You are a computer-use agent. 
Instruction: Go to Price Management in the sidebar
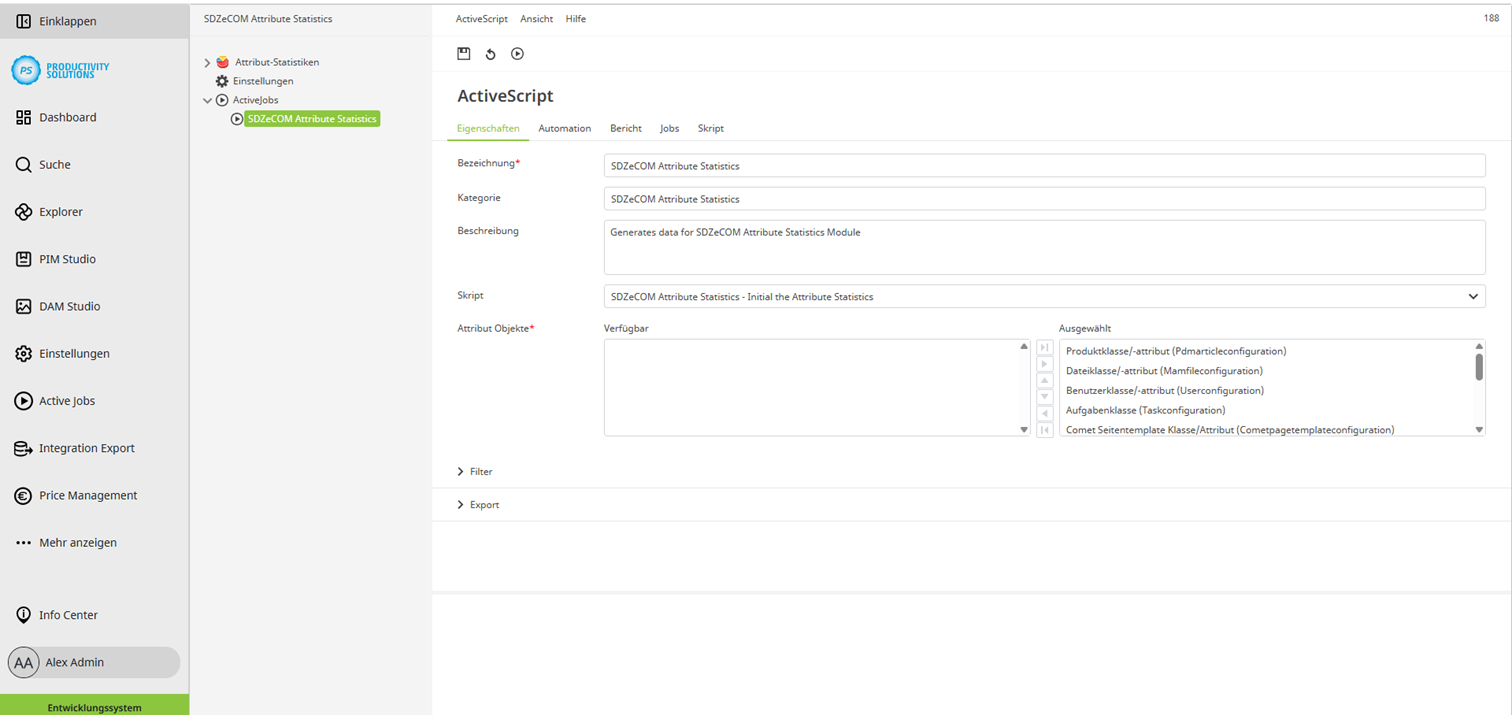point(88,495)
